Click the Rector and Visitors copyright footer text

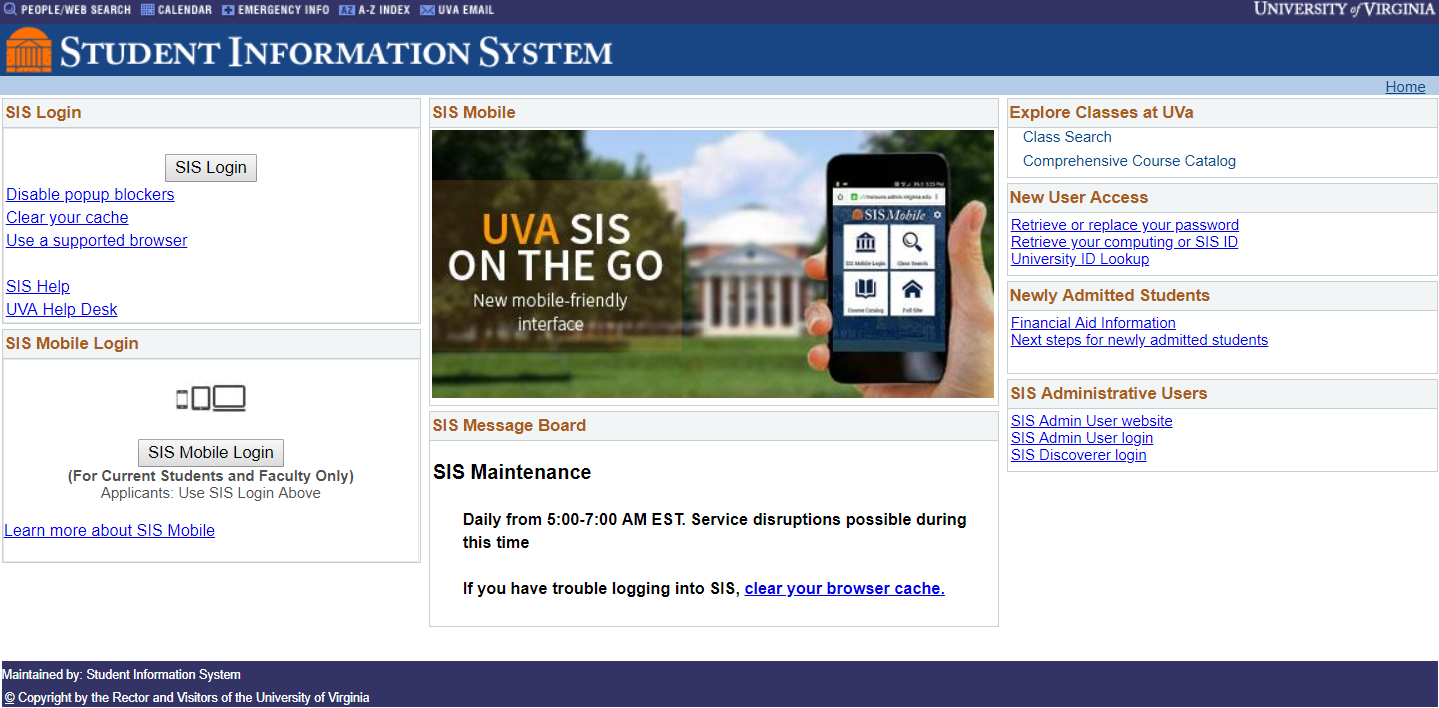(x=187, y=698)
